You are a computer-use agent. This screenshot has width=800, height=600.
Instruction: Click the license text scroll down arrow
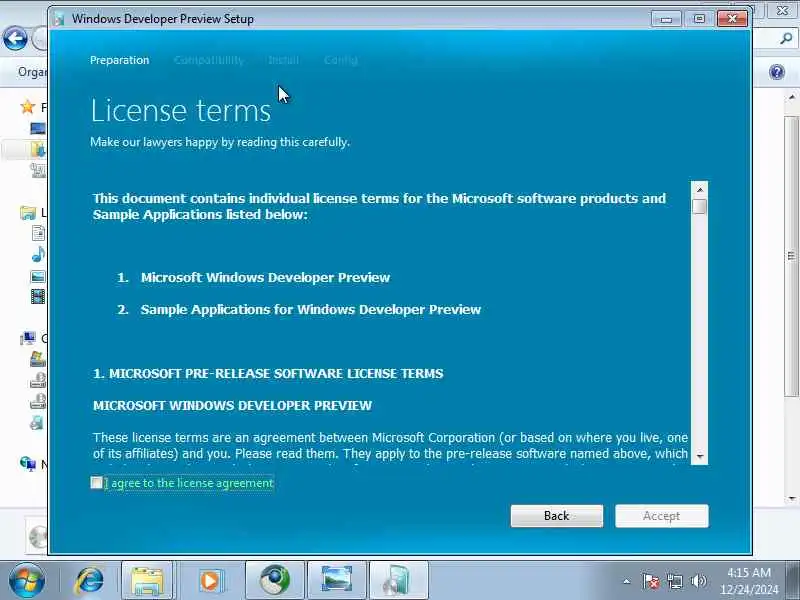click(x=699, y=456)
